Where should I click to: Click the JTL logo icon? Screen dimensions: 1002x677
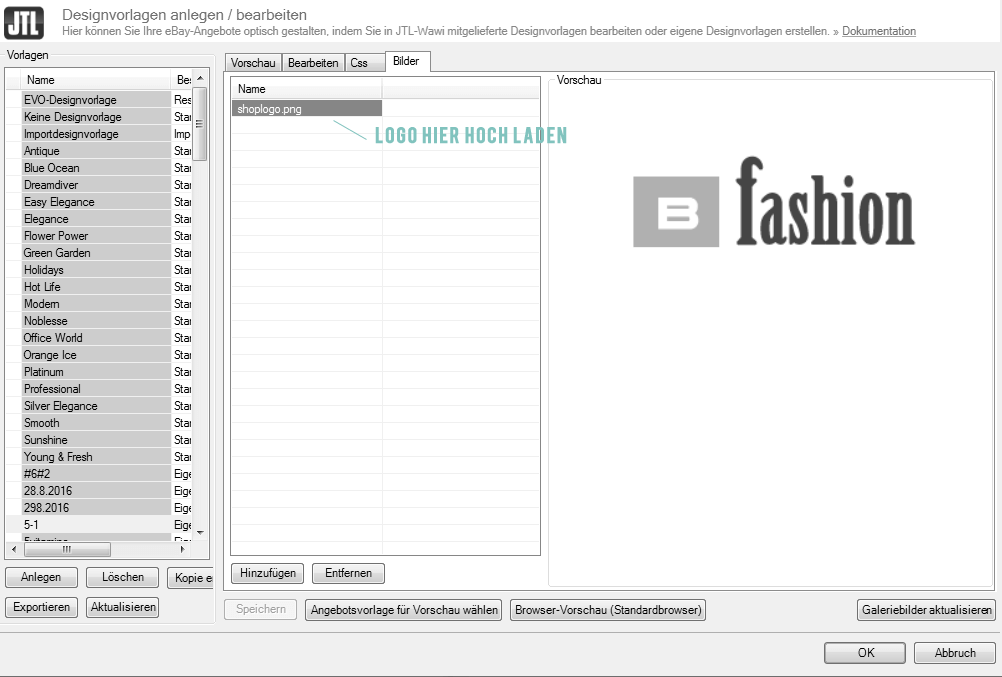[24, 22]
